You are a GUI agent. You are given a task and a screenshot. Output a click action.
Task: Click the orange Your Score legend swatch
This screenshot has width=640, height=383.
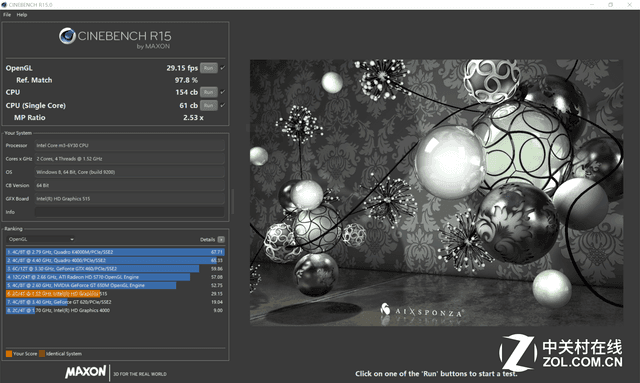(x=9, y=354)
